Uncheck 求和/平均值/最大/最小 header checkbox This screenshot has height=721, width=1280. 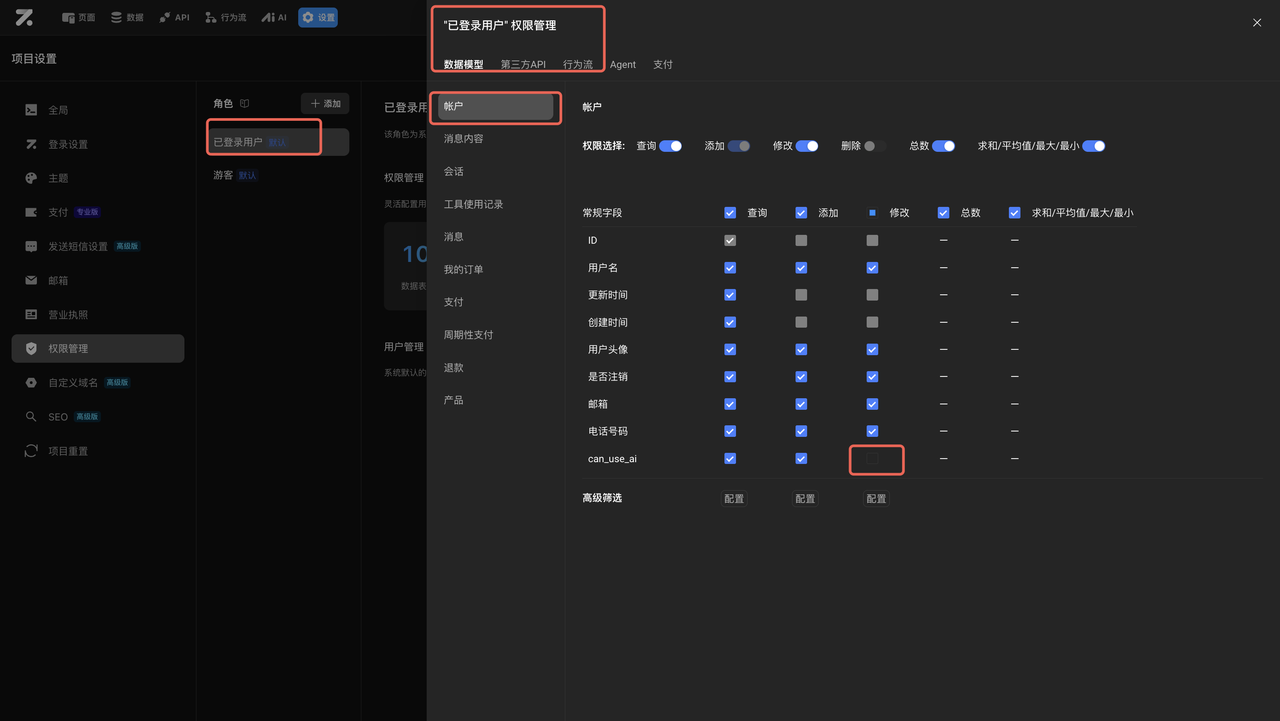coord(1015,213)
